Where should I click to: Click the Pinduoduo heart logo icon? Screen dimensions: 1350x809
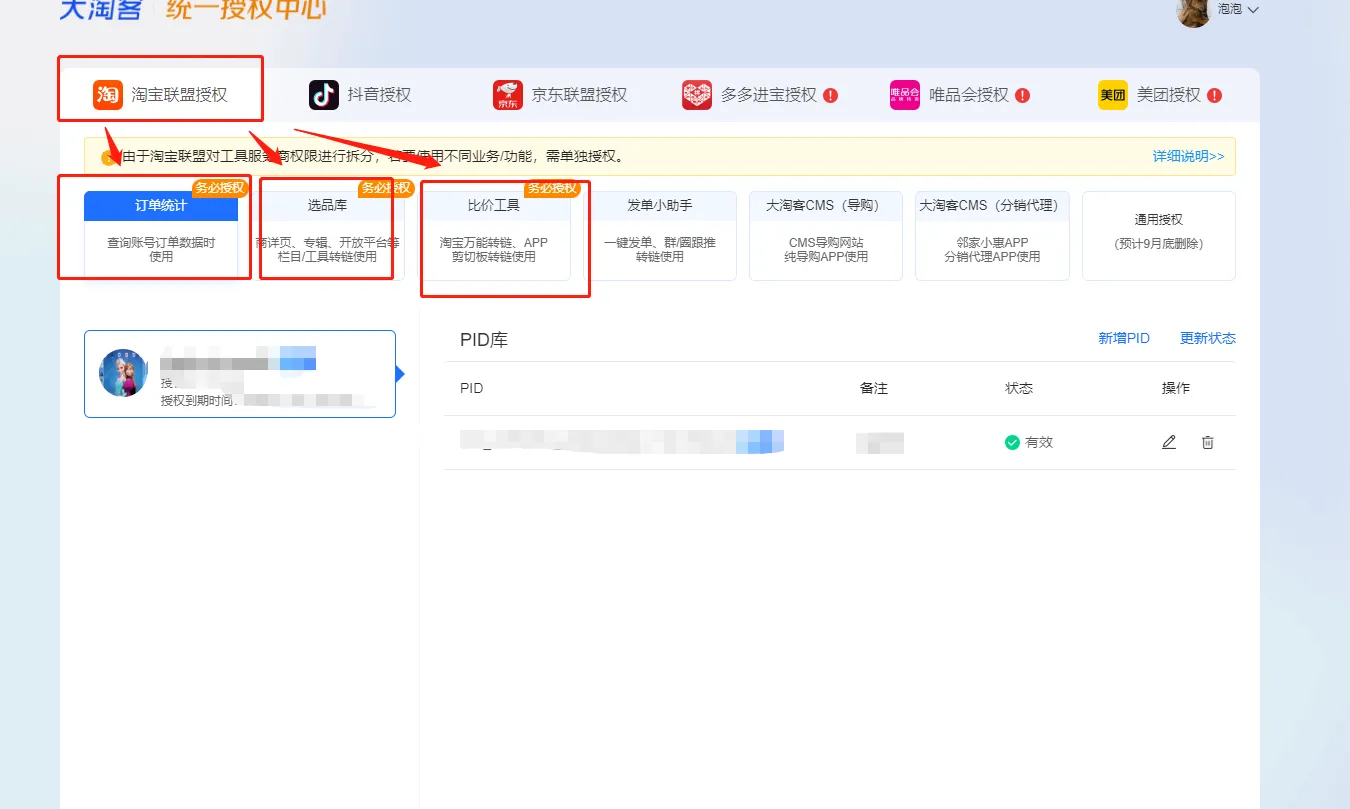click(697, 95)
